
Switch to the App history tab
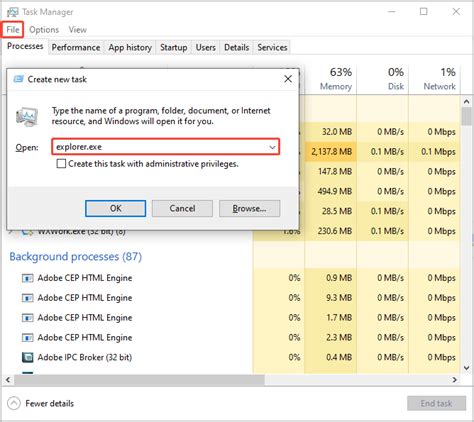pyautogui.click(x=130, y=47)
